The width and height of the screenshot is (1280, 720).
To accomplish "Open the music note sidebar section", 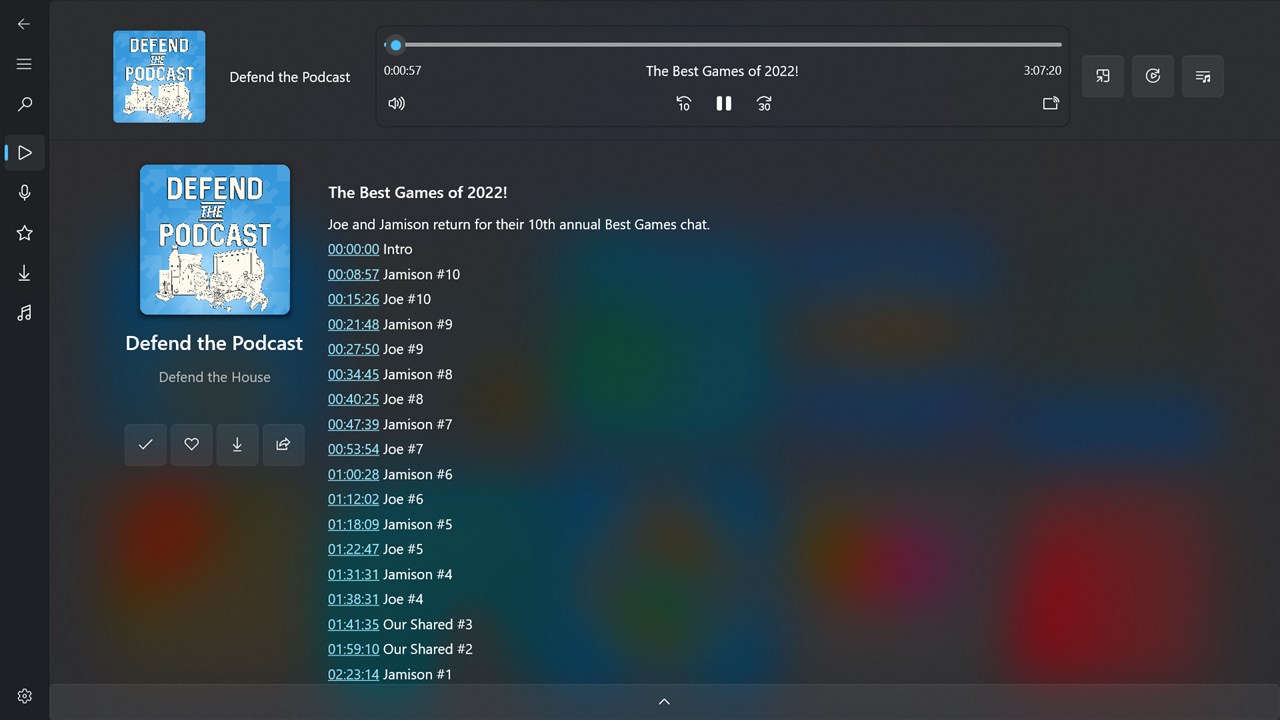I will point(25,313).
